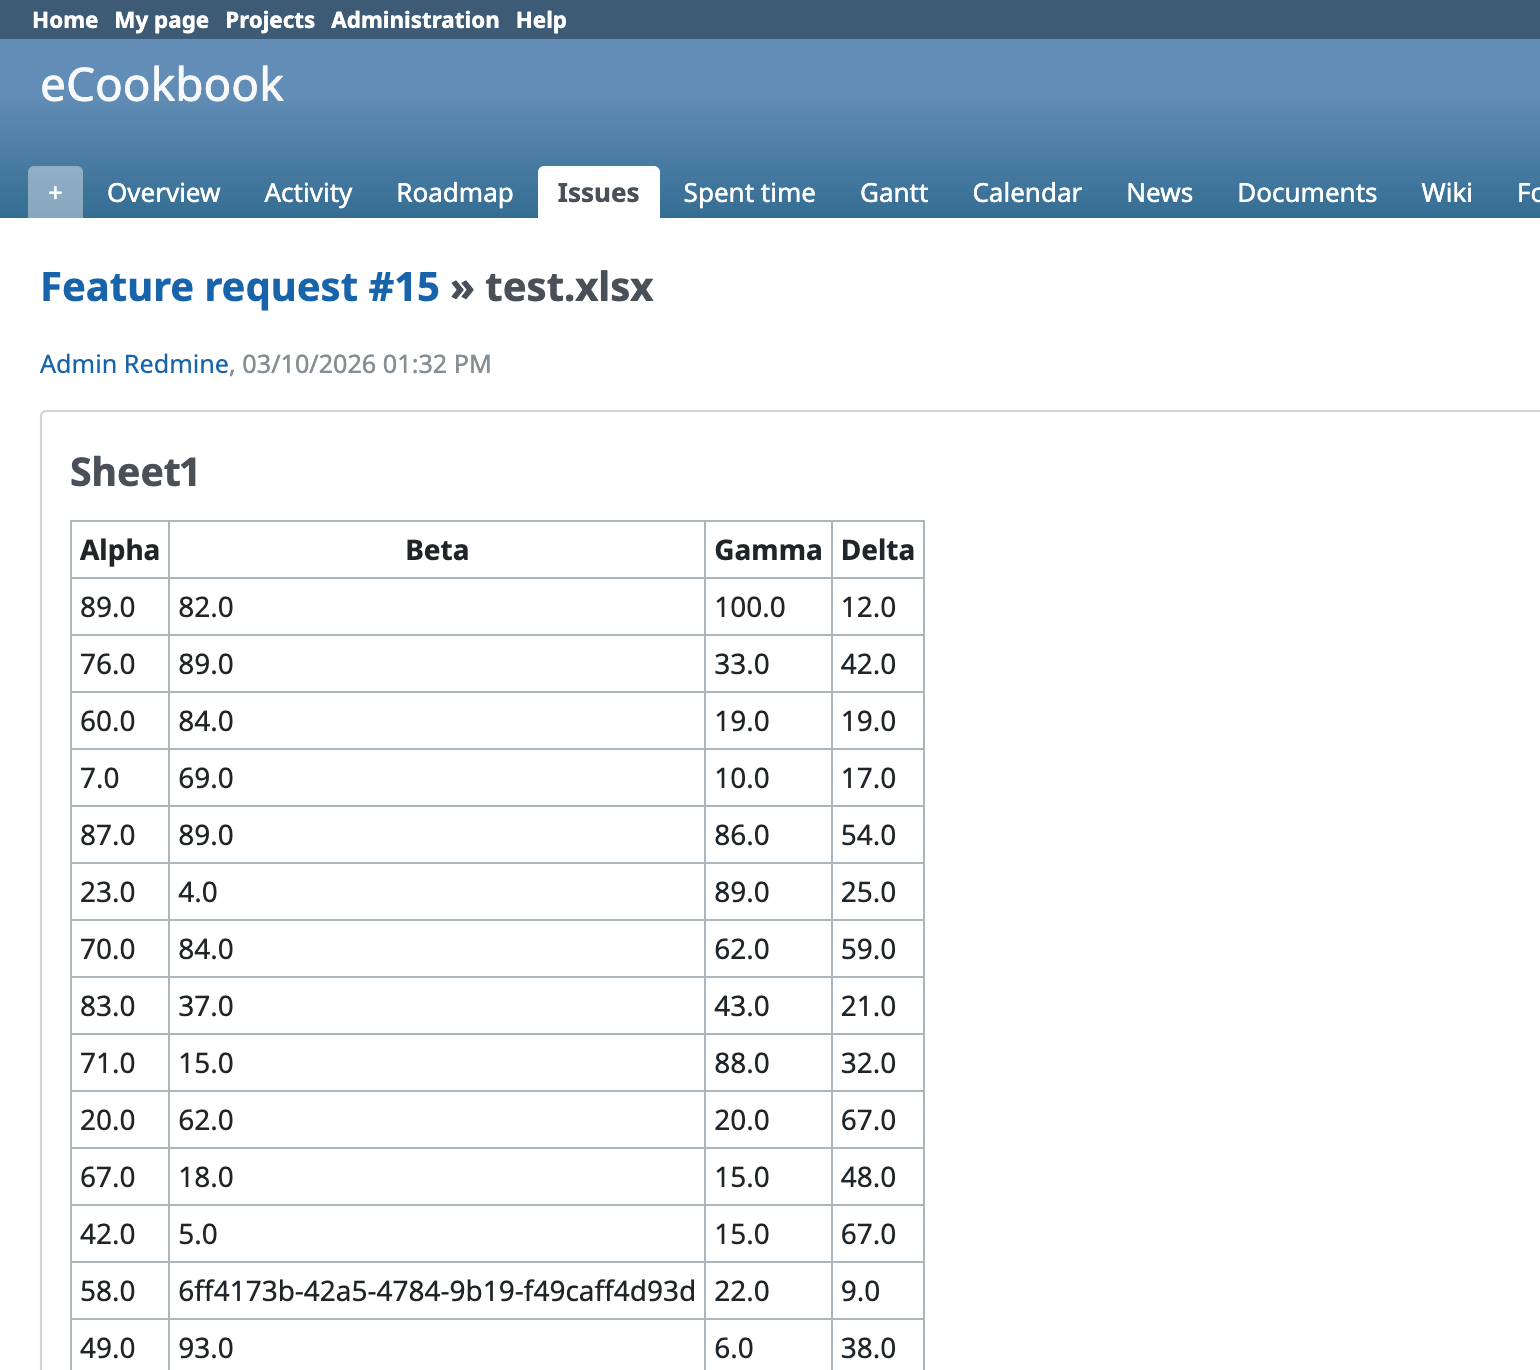Image resolution: width=1540 pixels, height=1370 pixels.
Task: Click the plus new object icon
Action: (x=55, y=193)
